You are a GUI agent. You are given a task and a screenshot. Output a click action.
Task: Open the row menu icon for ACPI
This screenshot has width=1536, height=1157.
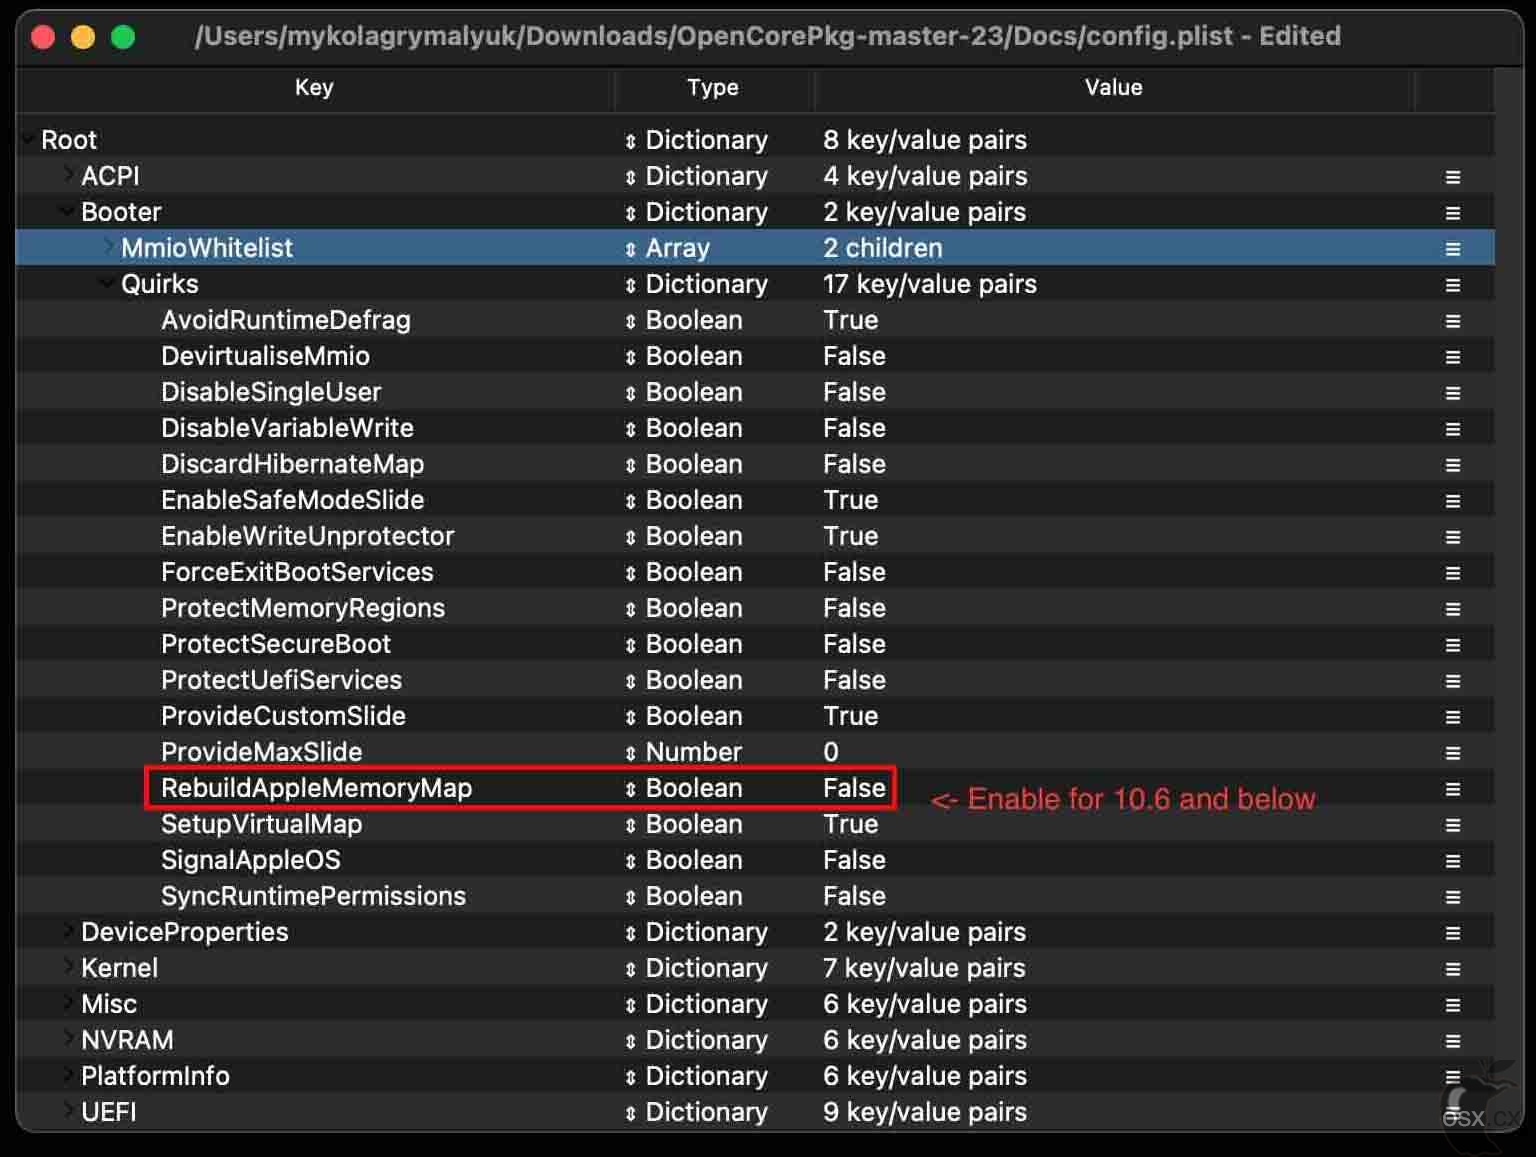point(1452,177)
